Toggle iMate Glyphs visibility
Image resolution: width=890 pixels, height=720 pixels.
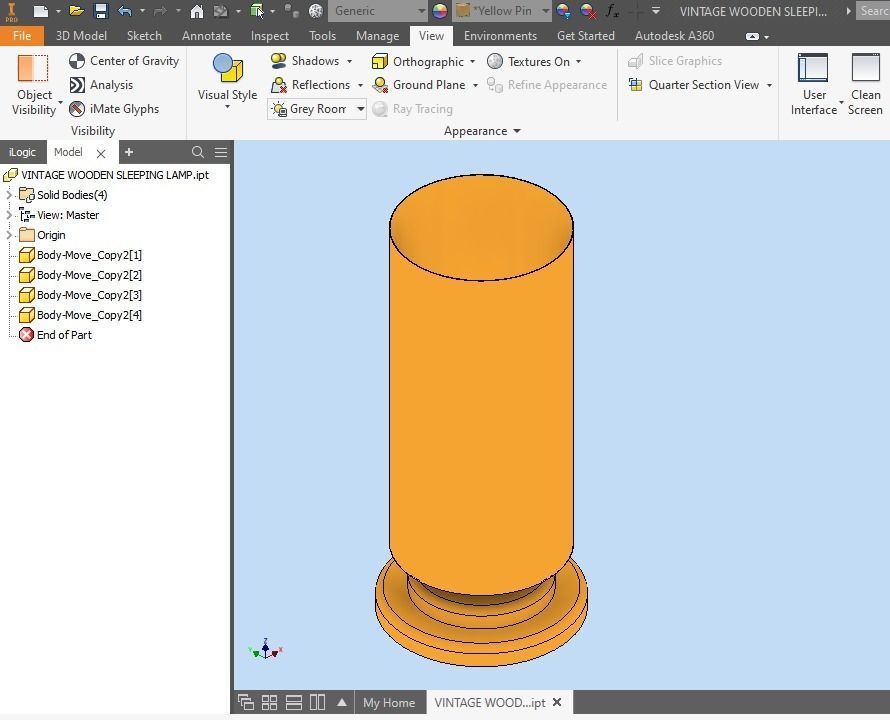pyautogui.click(x=114, y=109)
